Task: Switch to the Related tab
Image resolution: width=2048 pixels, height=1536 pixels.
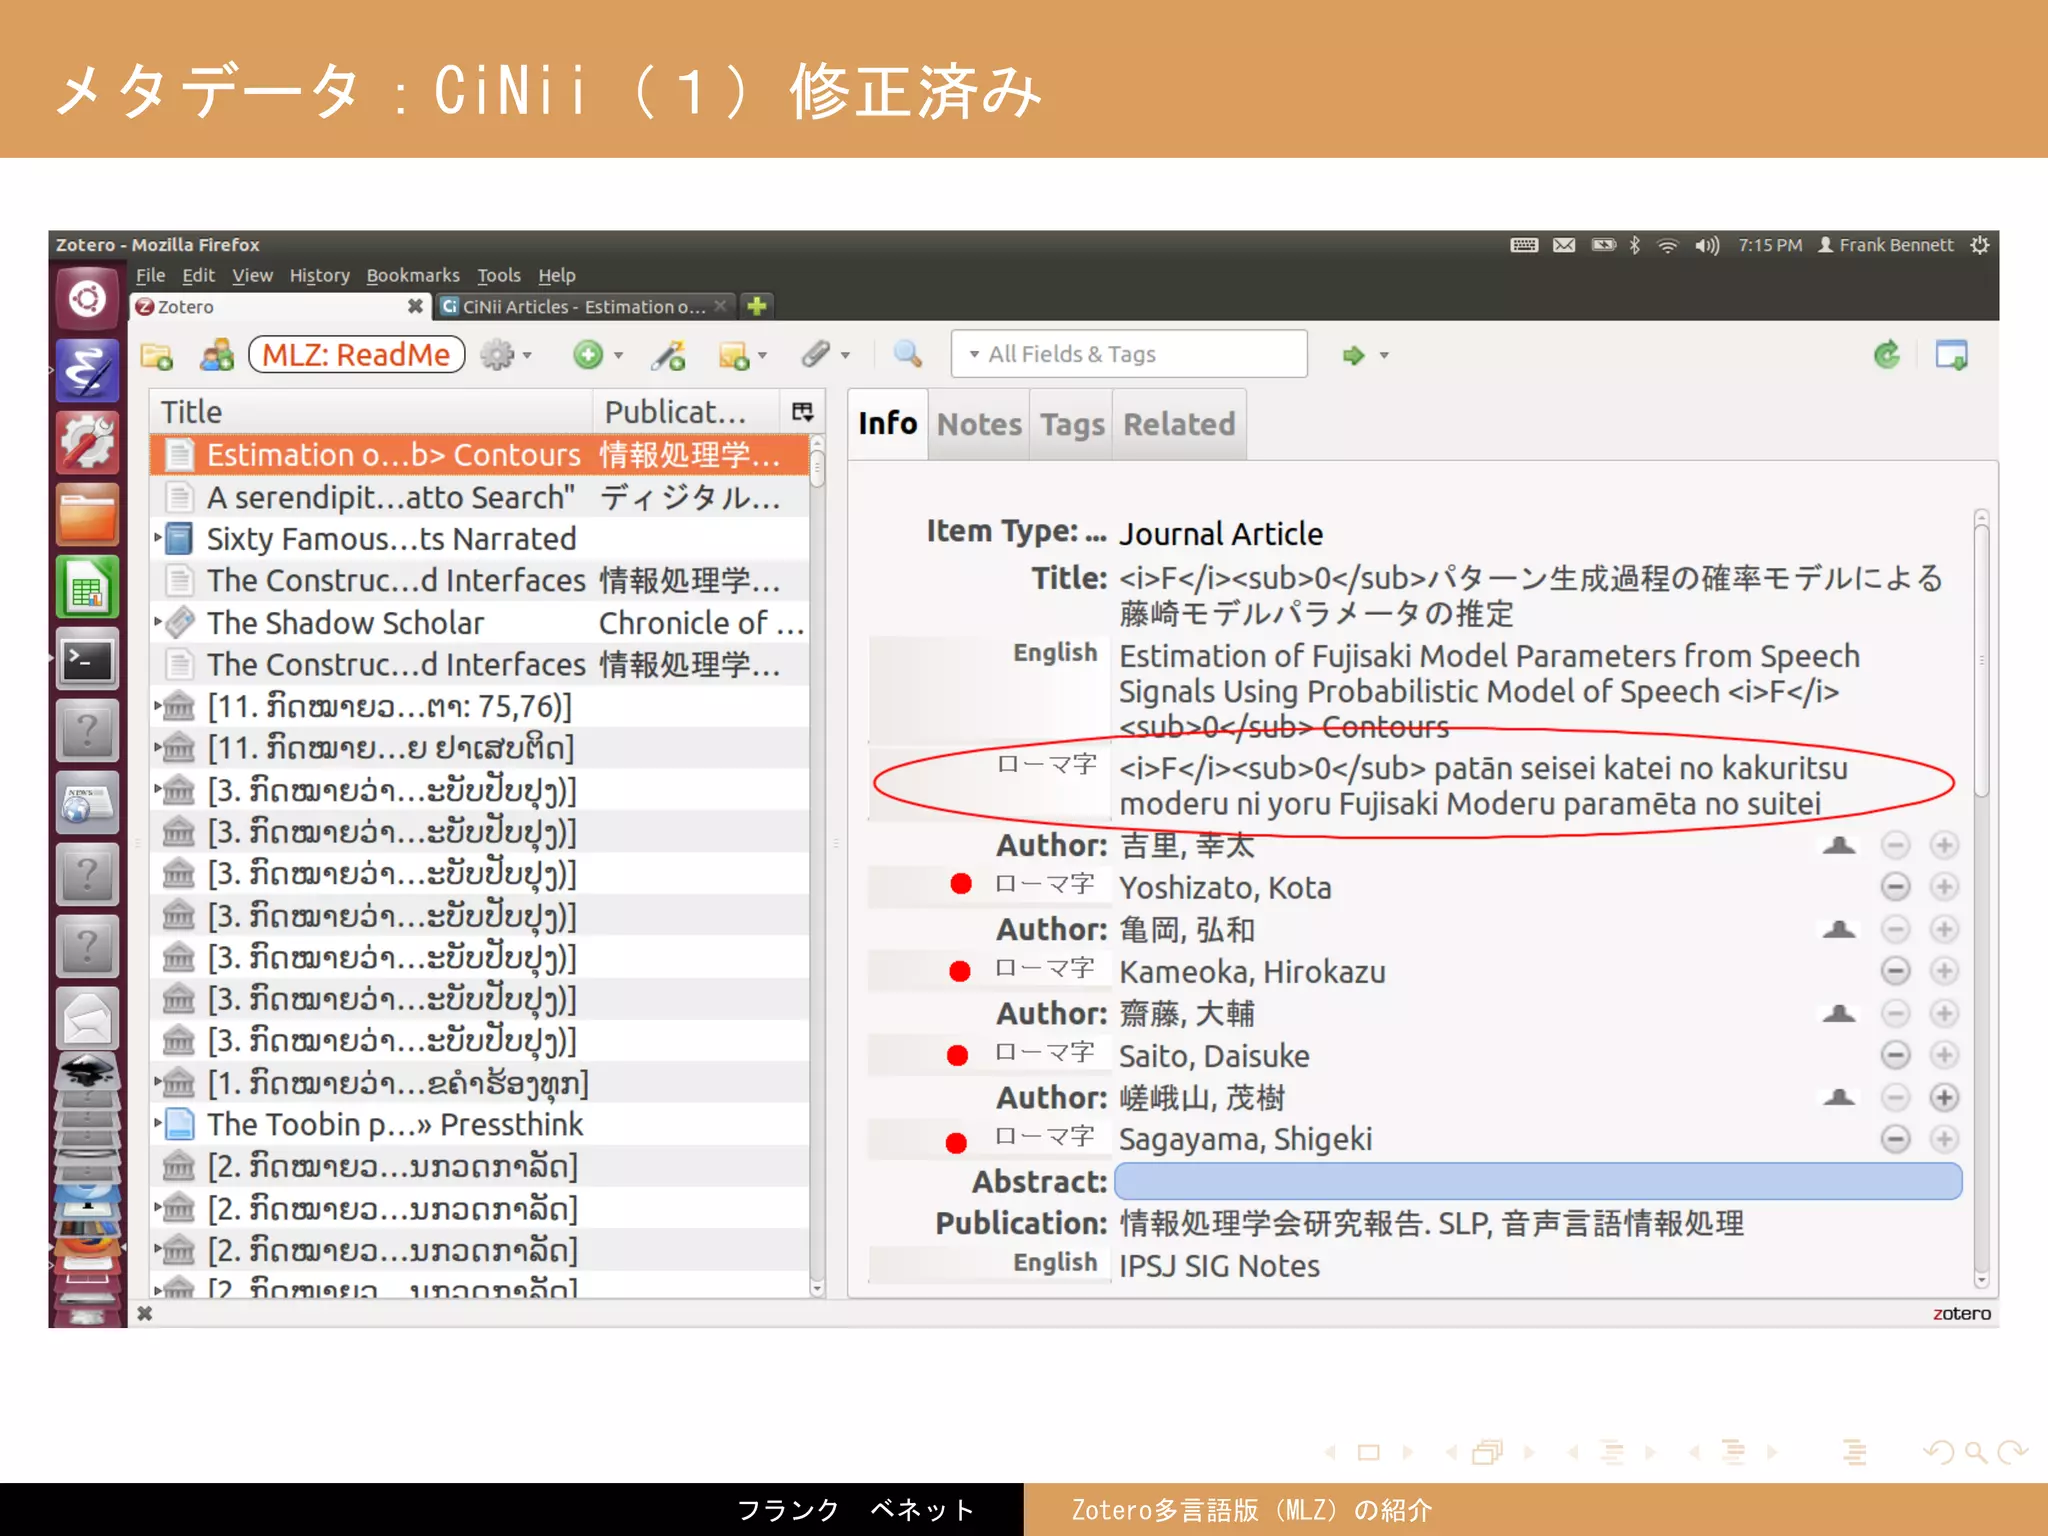Action: 1179,425
